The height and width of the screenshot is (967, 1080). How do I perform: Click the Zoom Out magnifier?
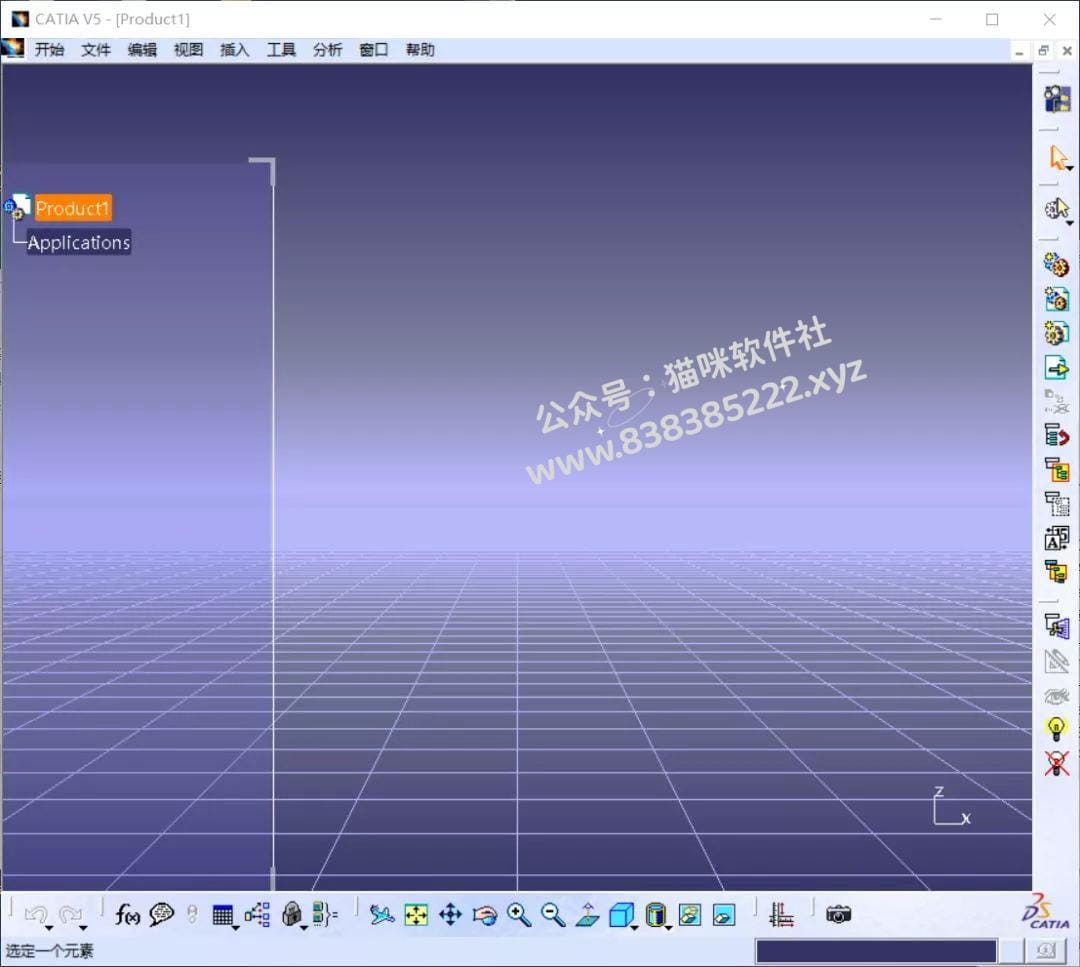553,915
